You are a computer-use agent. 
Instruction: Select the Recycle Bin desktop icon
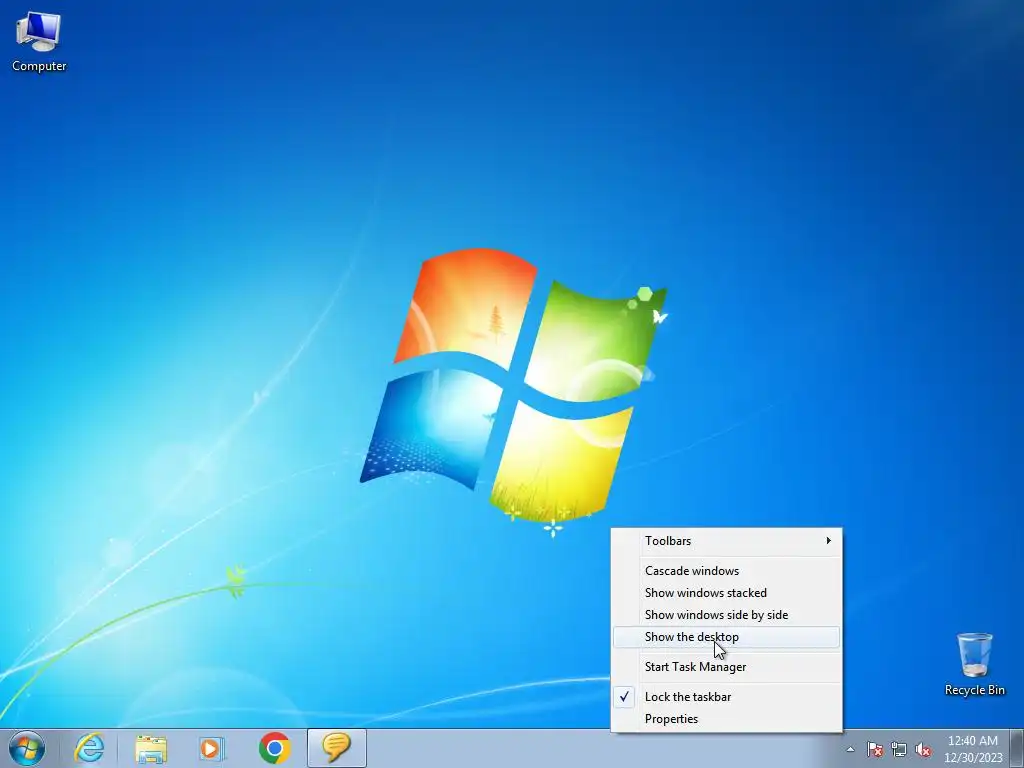pyautogui.click(x=974, y=664)
